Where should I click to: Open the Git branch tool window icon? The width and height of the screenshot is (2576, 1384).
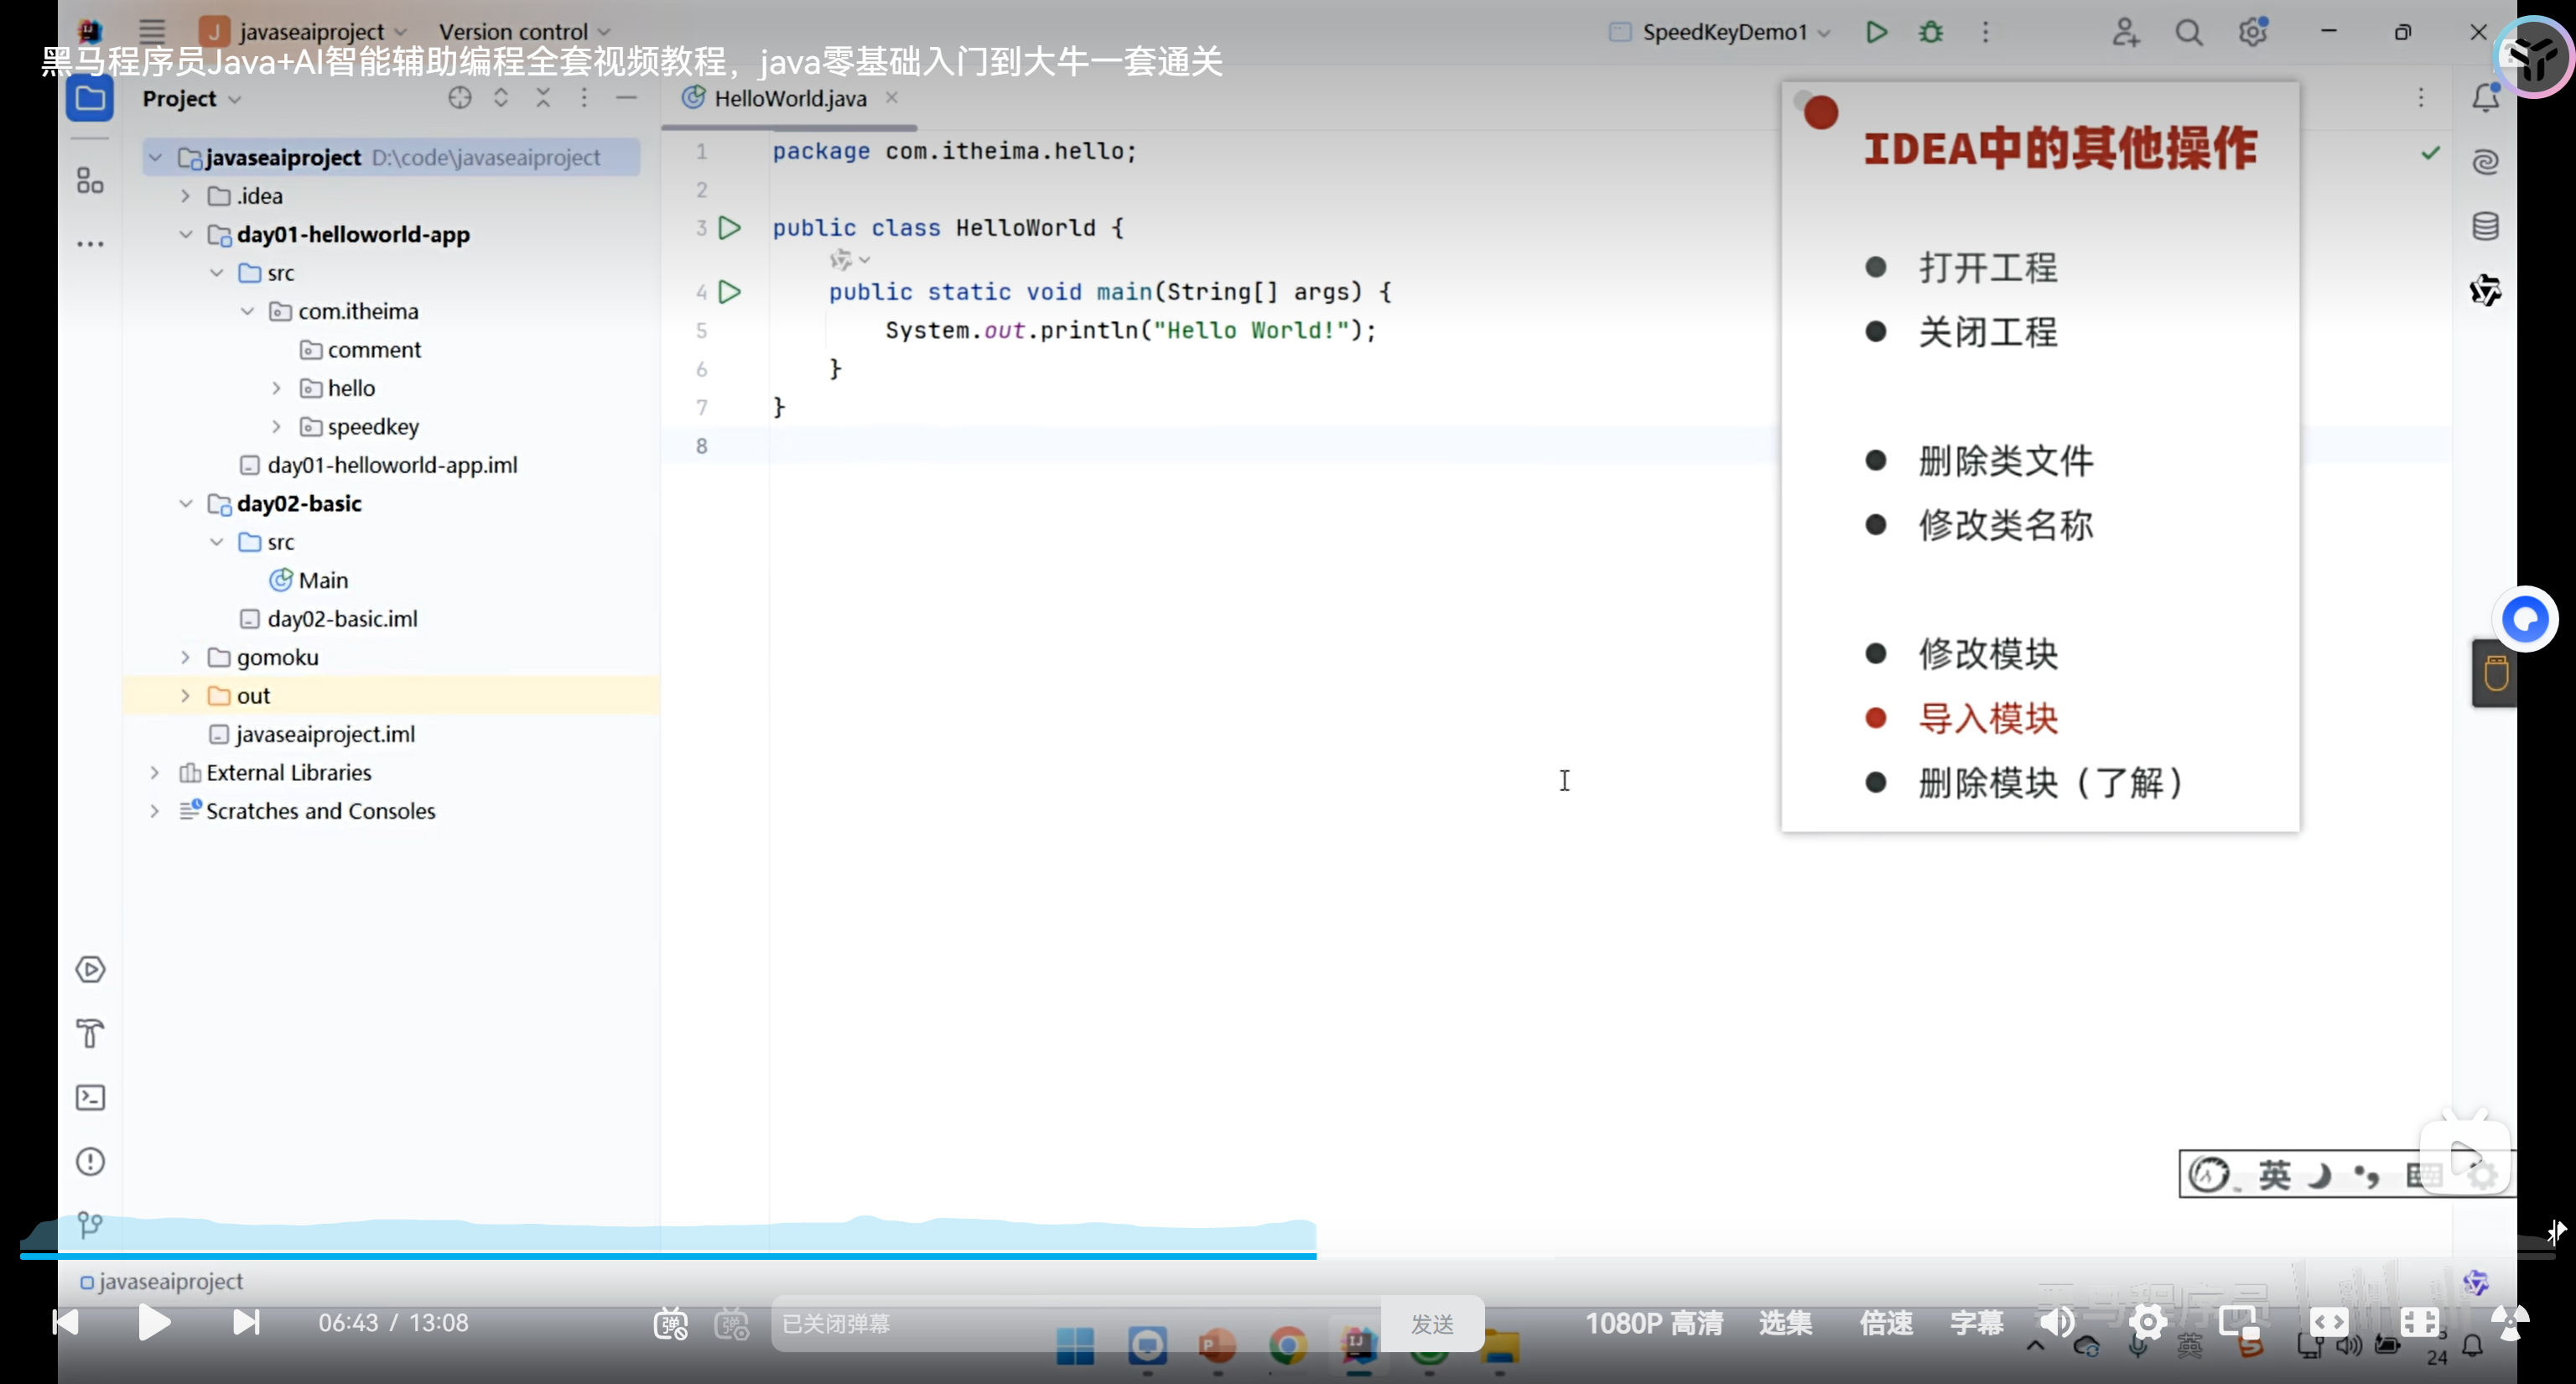pyautogui.click(x=90, y=1224)
